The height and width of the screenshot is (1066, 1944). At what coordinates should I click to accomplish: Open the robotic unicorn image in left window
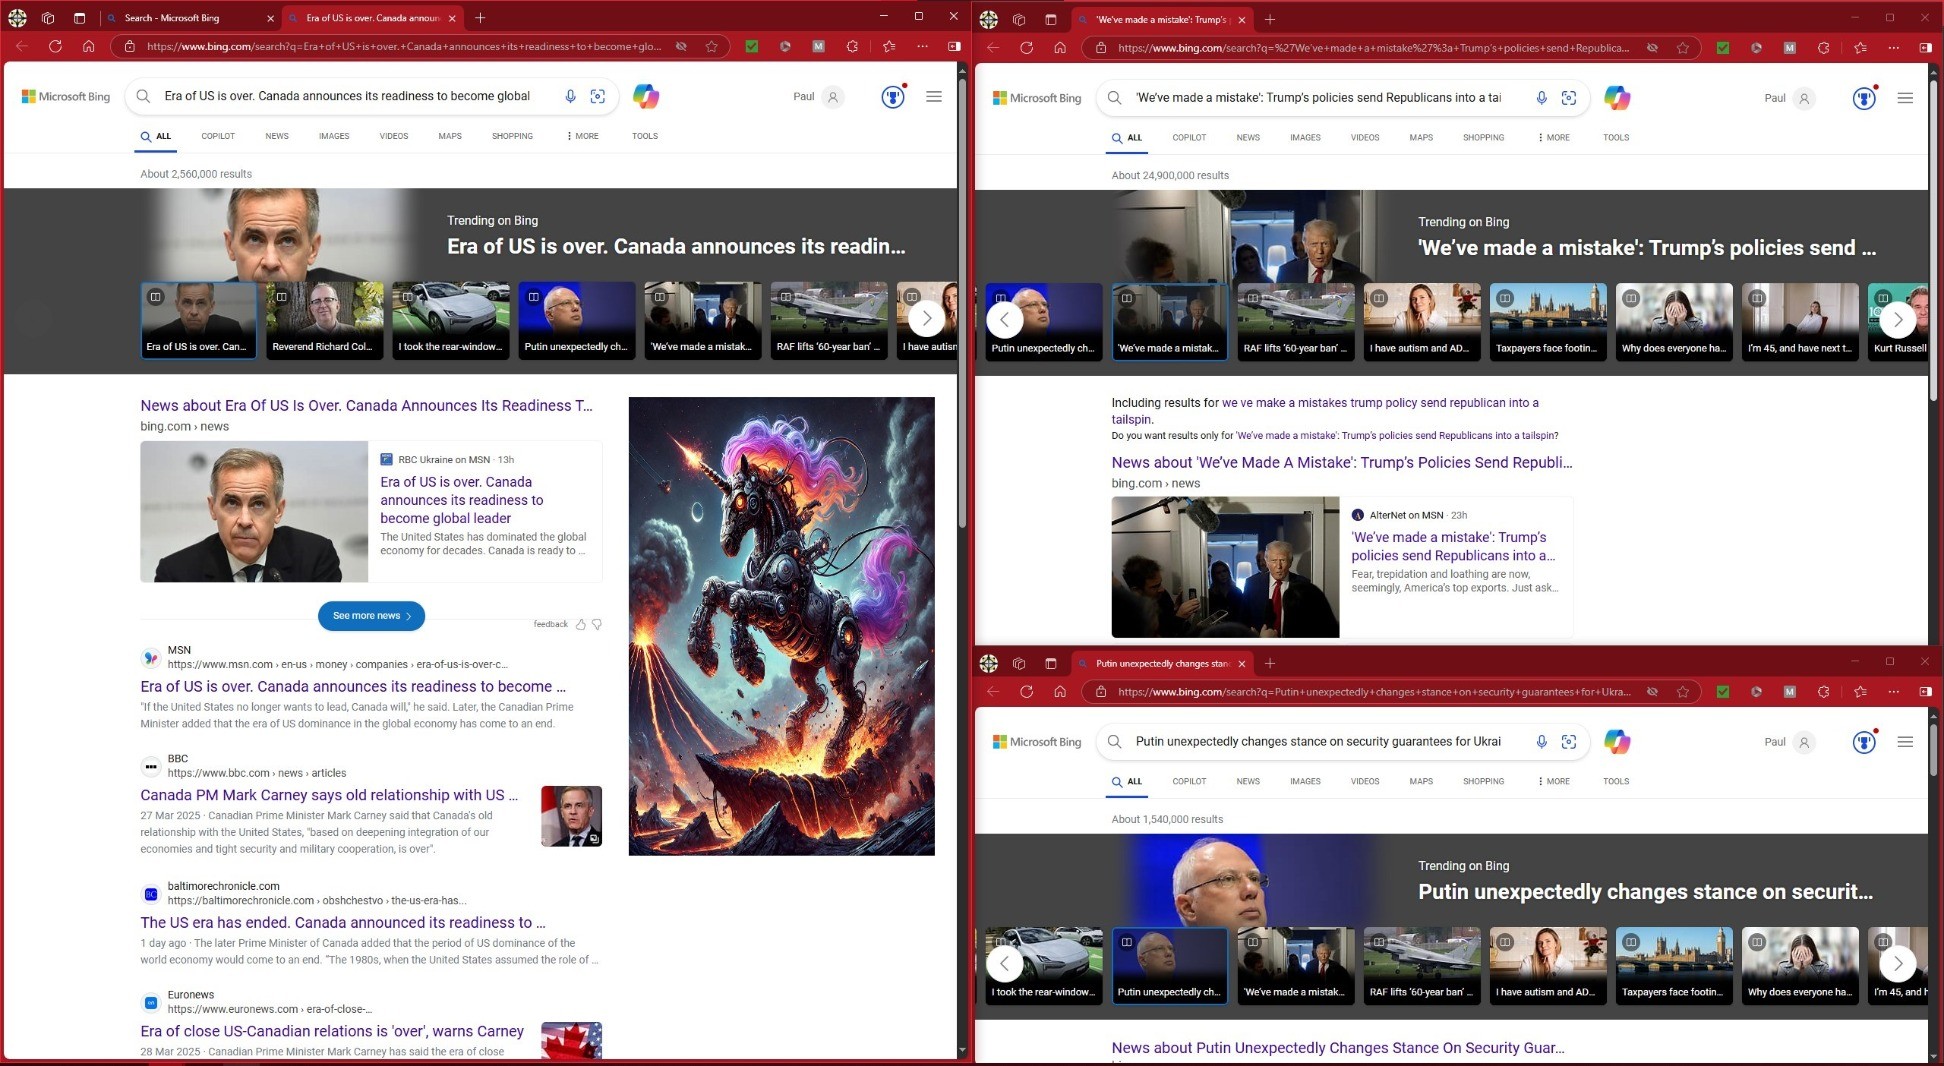click(x=781, y=626)
